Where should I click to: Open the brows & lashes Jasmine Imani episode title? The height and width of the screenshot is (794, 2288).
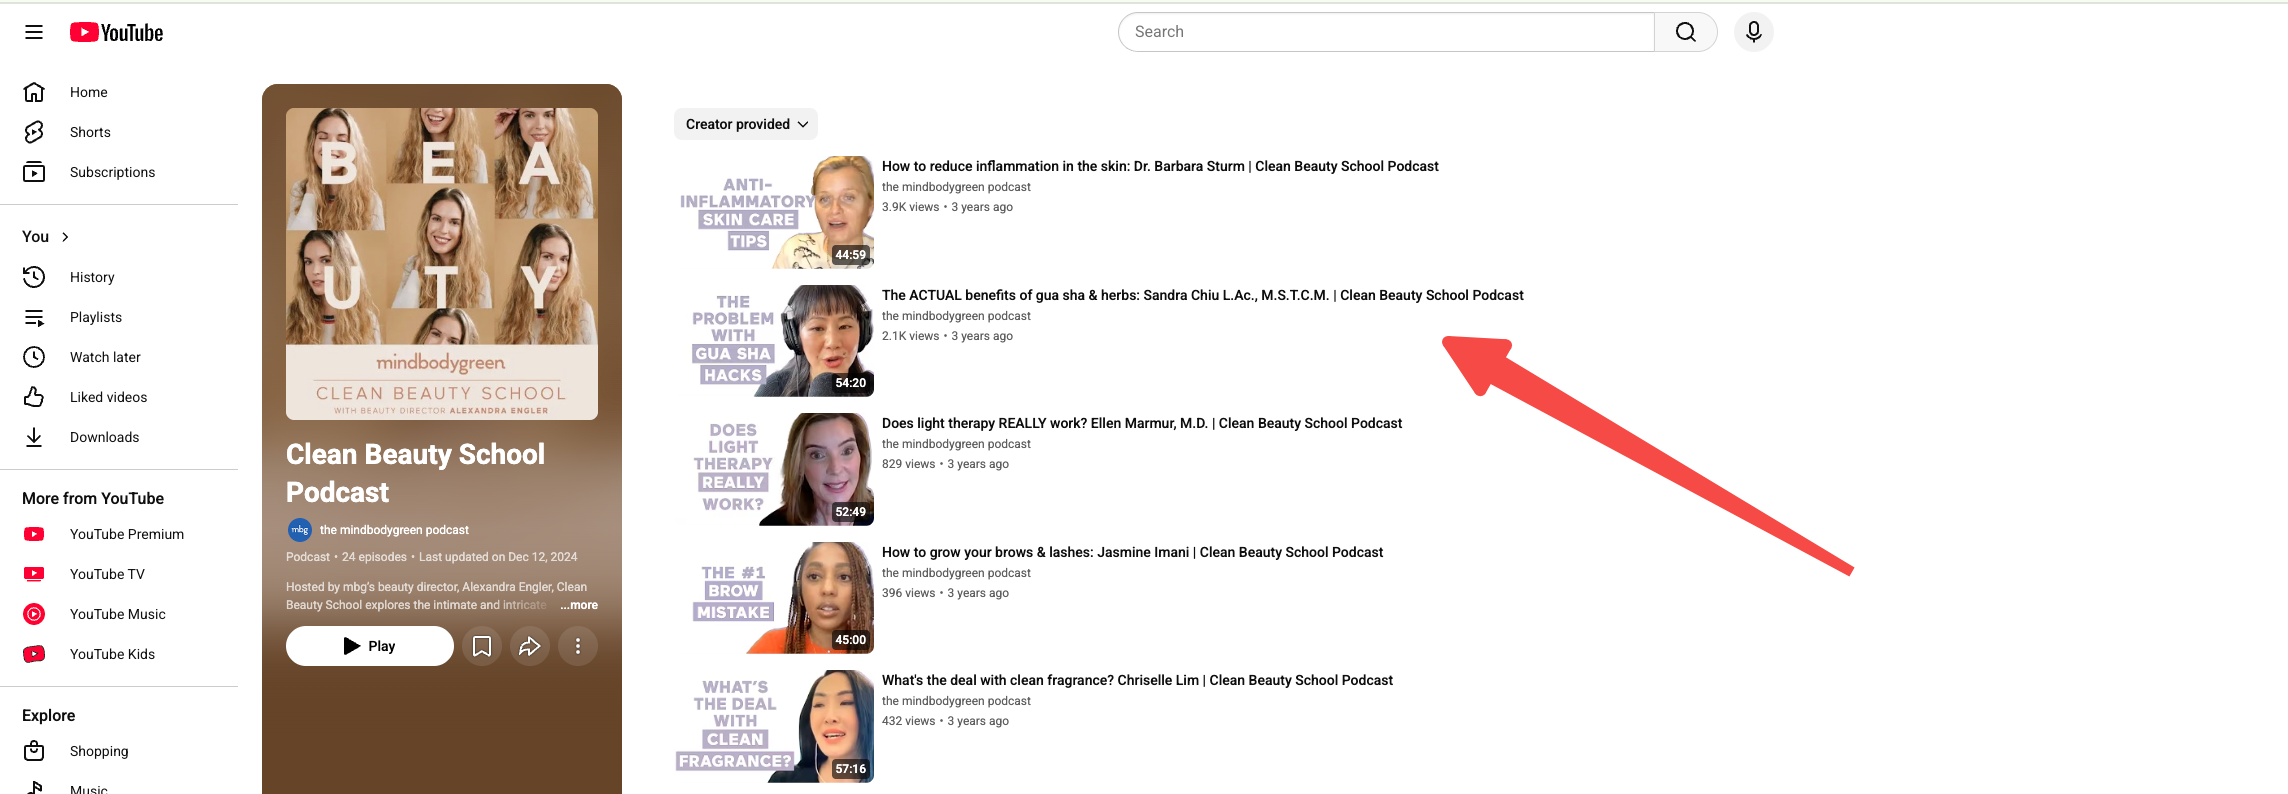pyautogui.click(x=1133, y=552)
